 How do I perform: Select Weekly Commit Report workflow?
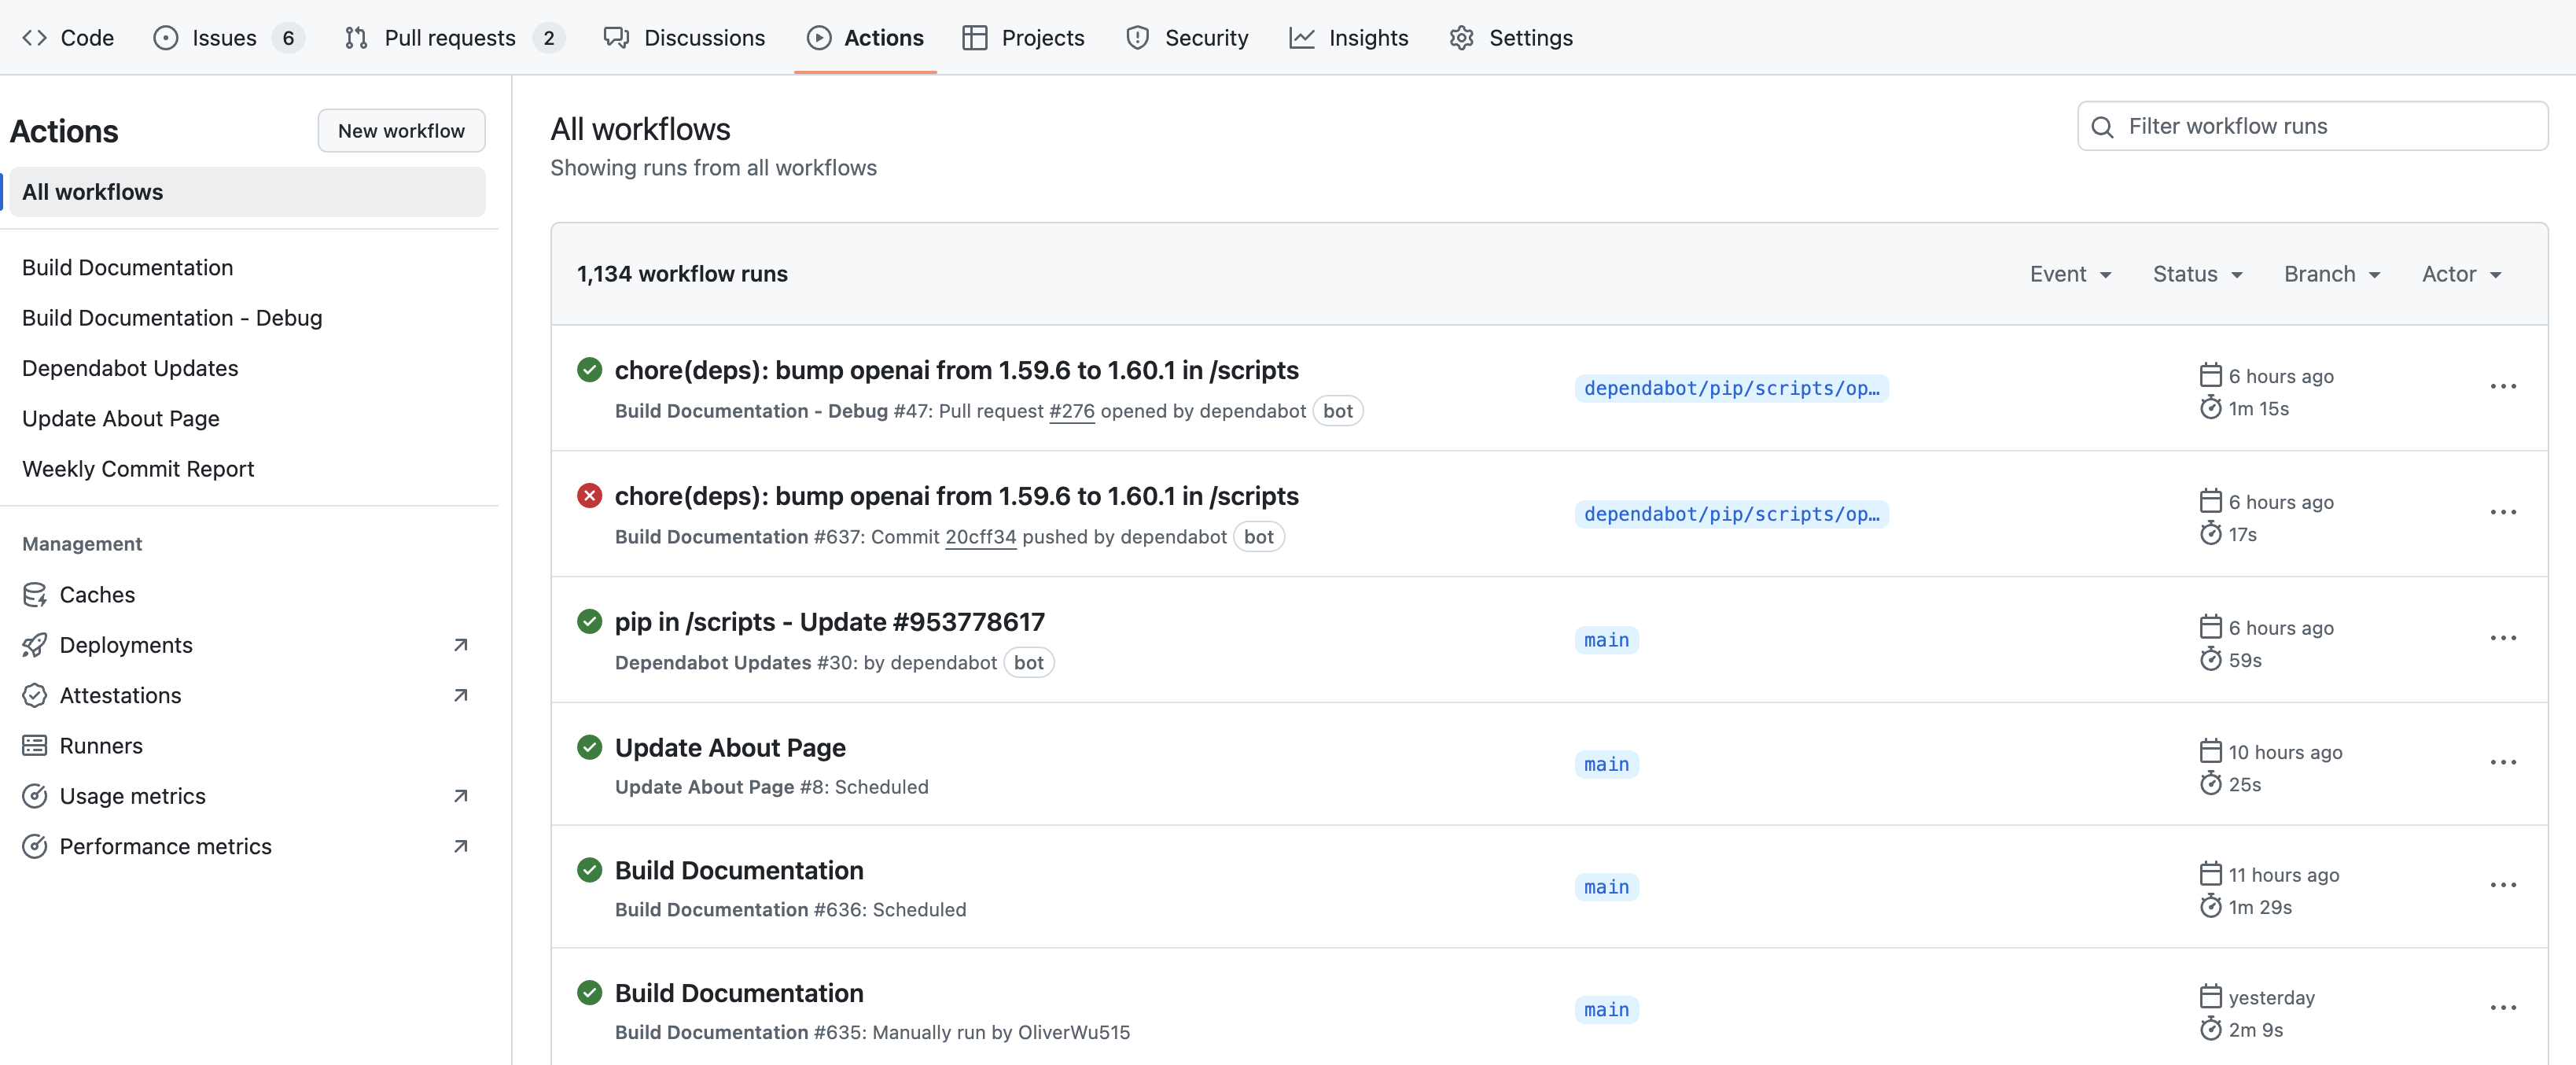[138, 469]
